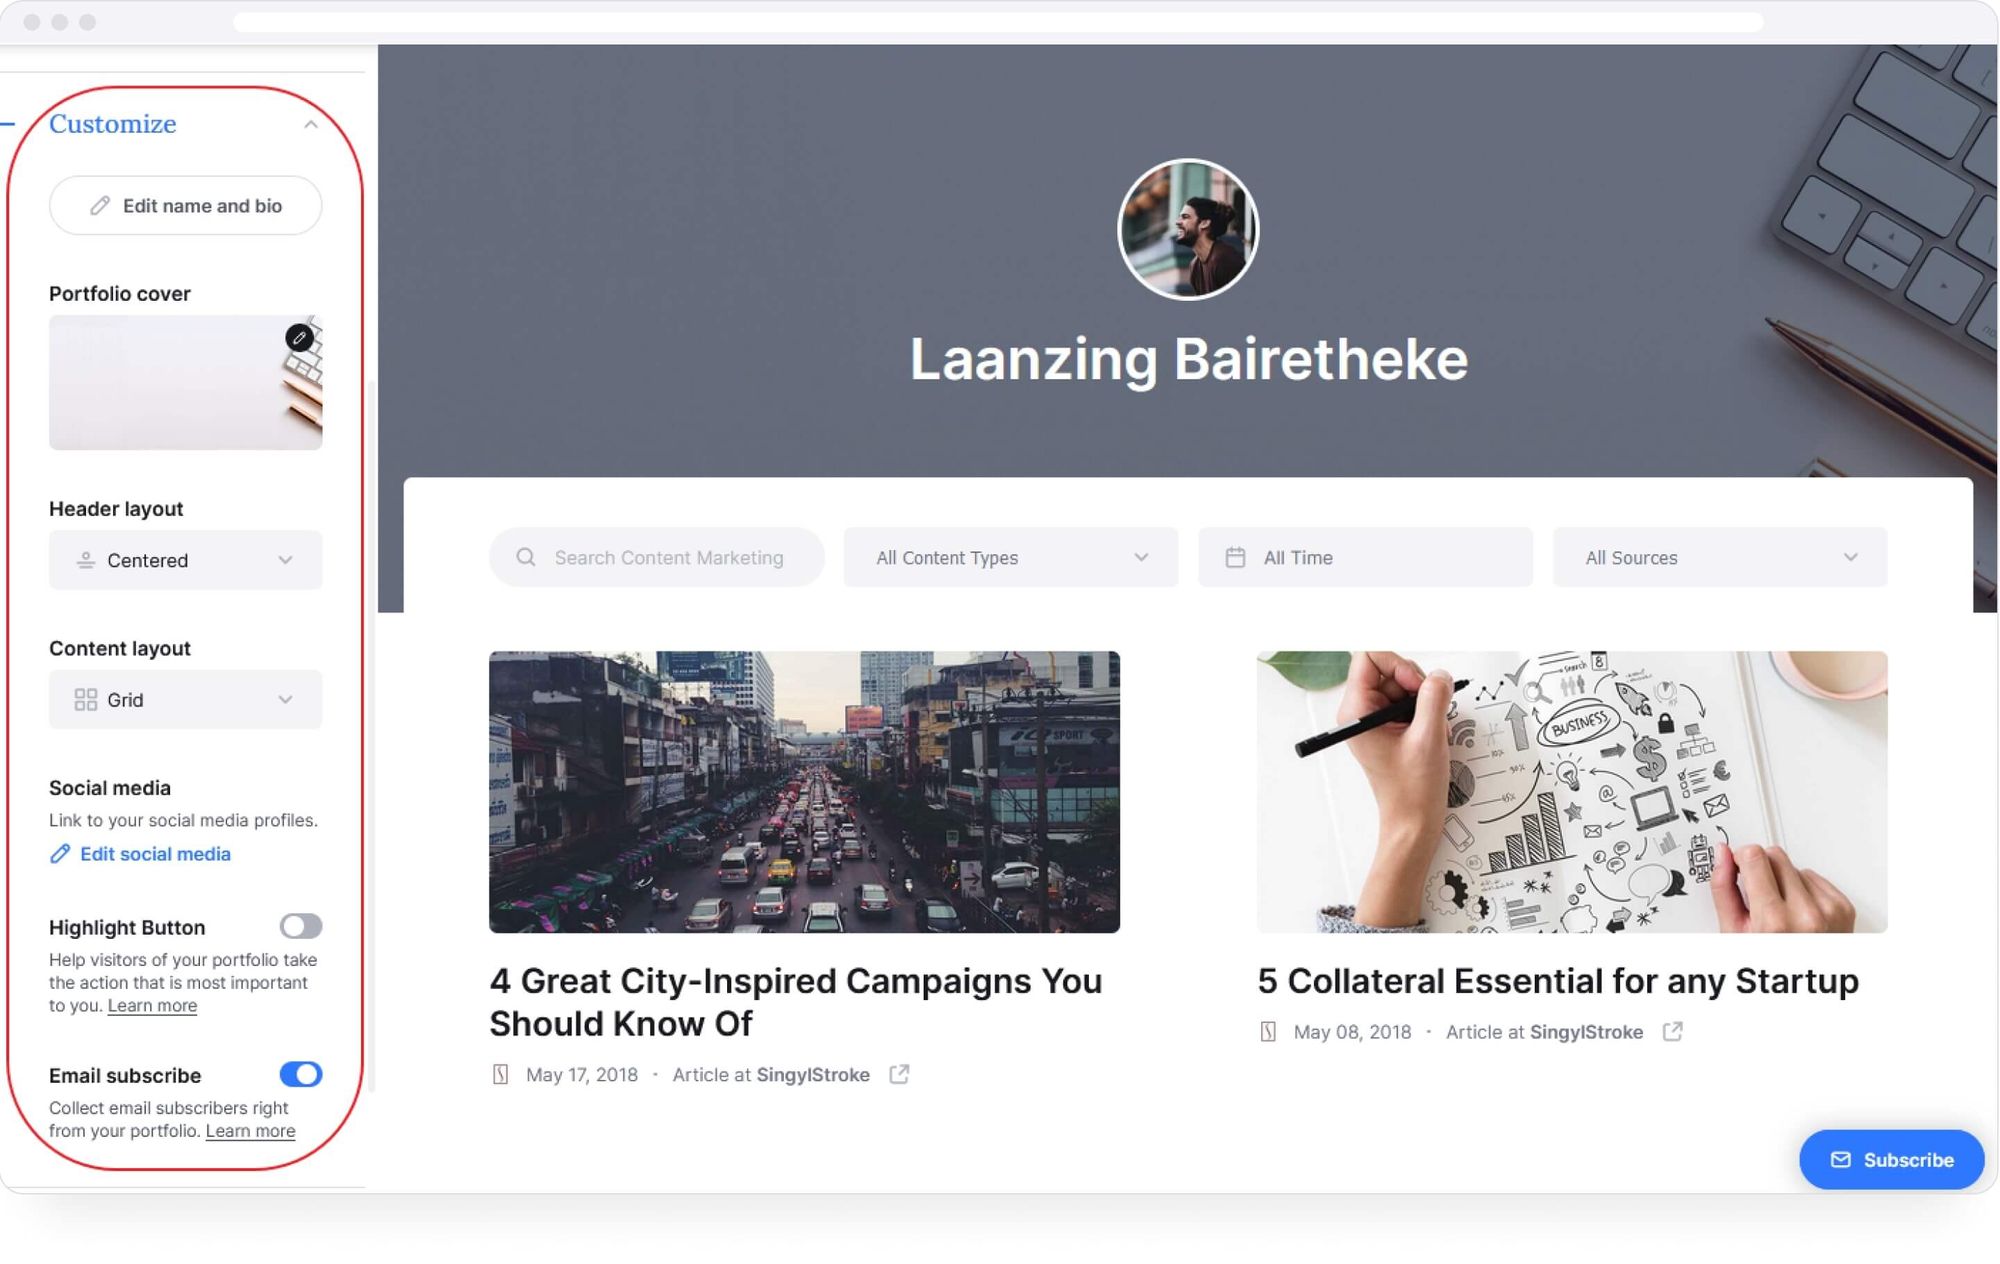The image size is (2000, 1264).
Task: Open Learn more link under Email subscribe
Action: pyautogui.click(x=250, y=1131)
